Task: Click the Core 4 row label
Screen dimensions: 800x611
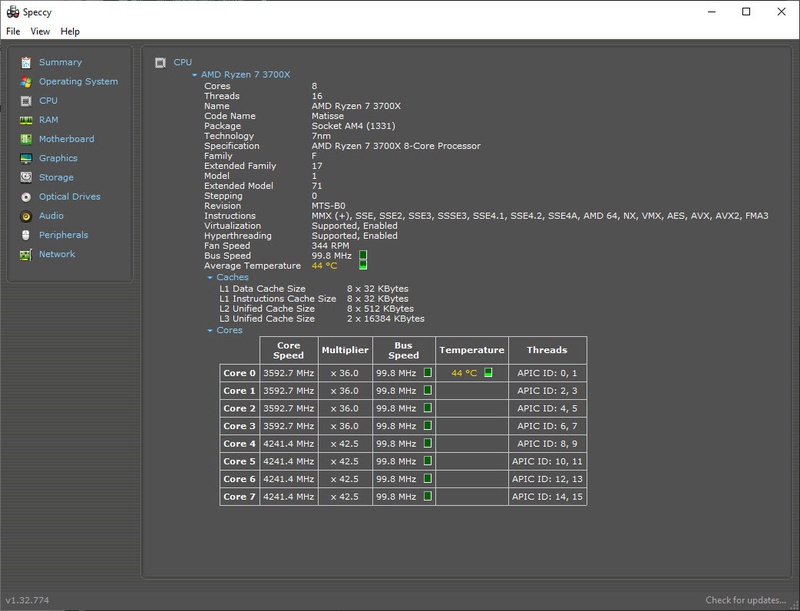Action: tap(239, 444)
